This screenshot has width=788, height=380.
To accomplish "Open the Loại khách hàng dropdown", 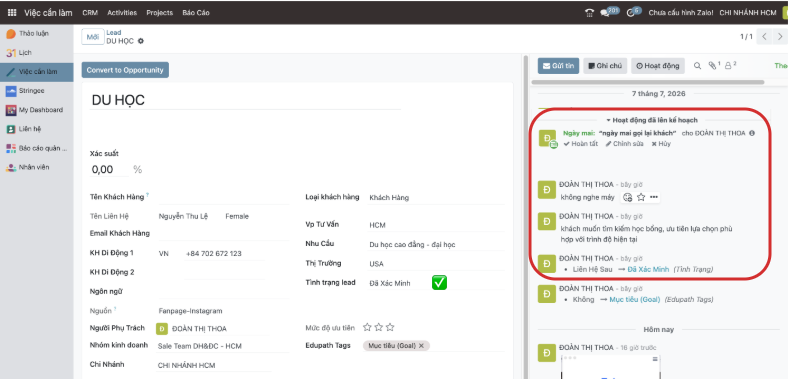I will tap(436, 198).
